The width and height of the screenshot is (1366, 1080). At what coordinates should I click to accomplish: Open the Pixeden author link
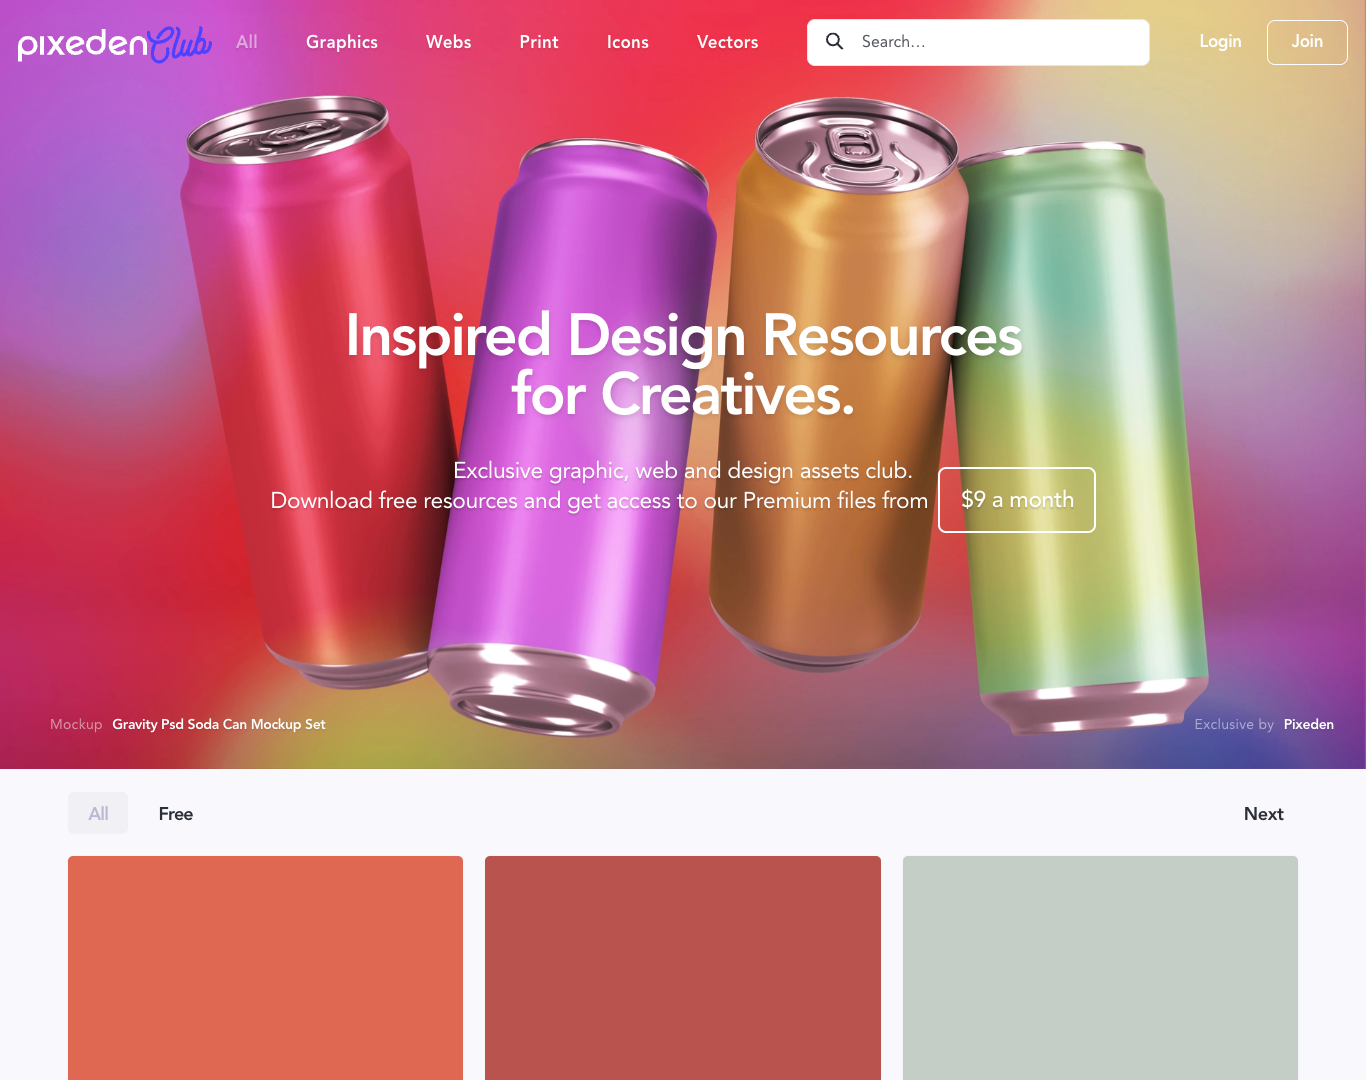point(1309,724)
